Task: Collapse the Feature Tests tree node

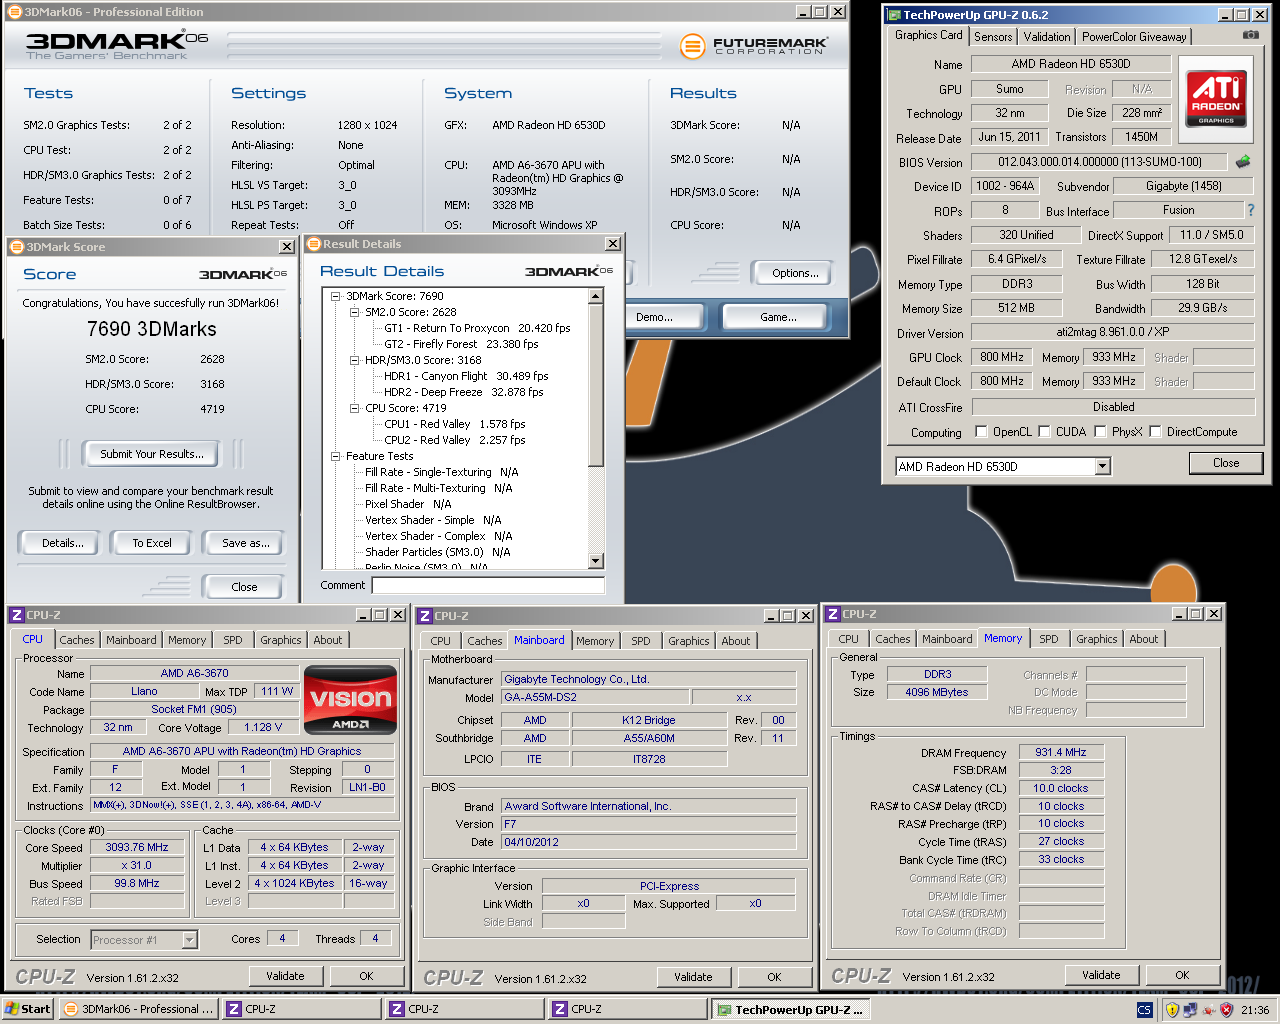Action: tap(336, 456)
